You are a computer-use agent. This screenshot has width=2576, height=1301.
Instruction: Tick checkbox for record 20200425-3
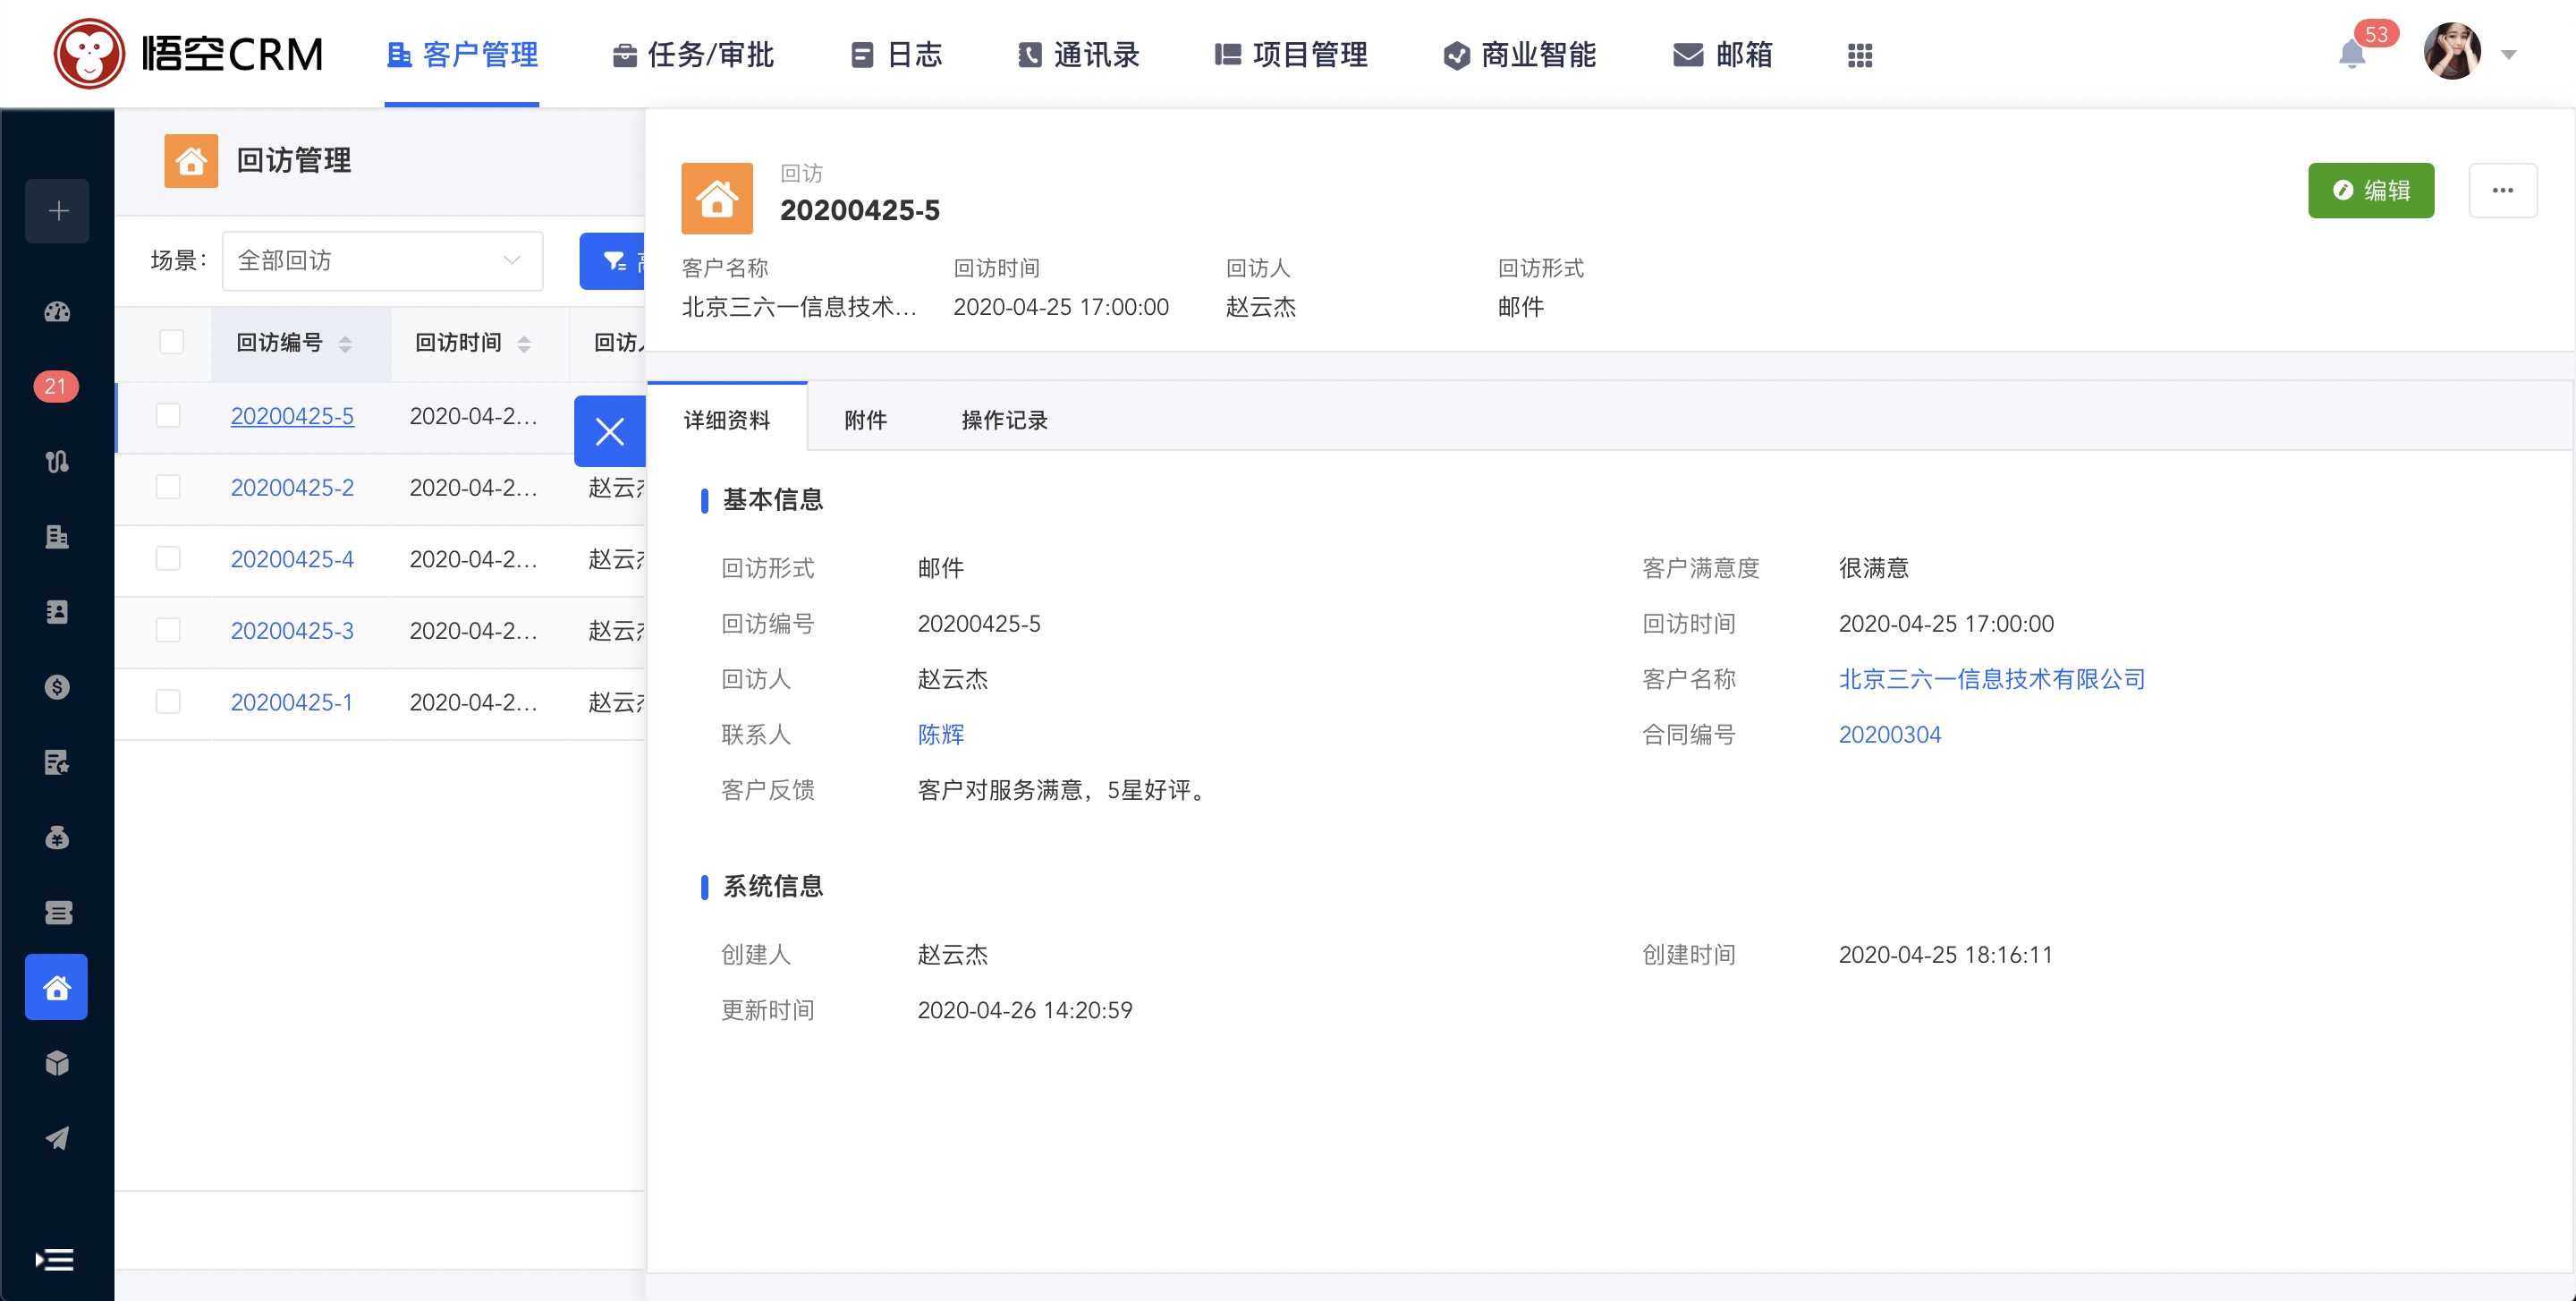point(168,630)
